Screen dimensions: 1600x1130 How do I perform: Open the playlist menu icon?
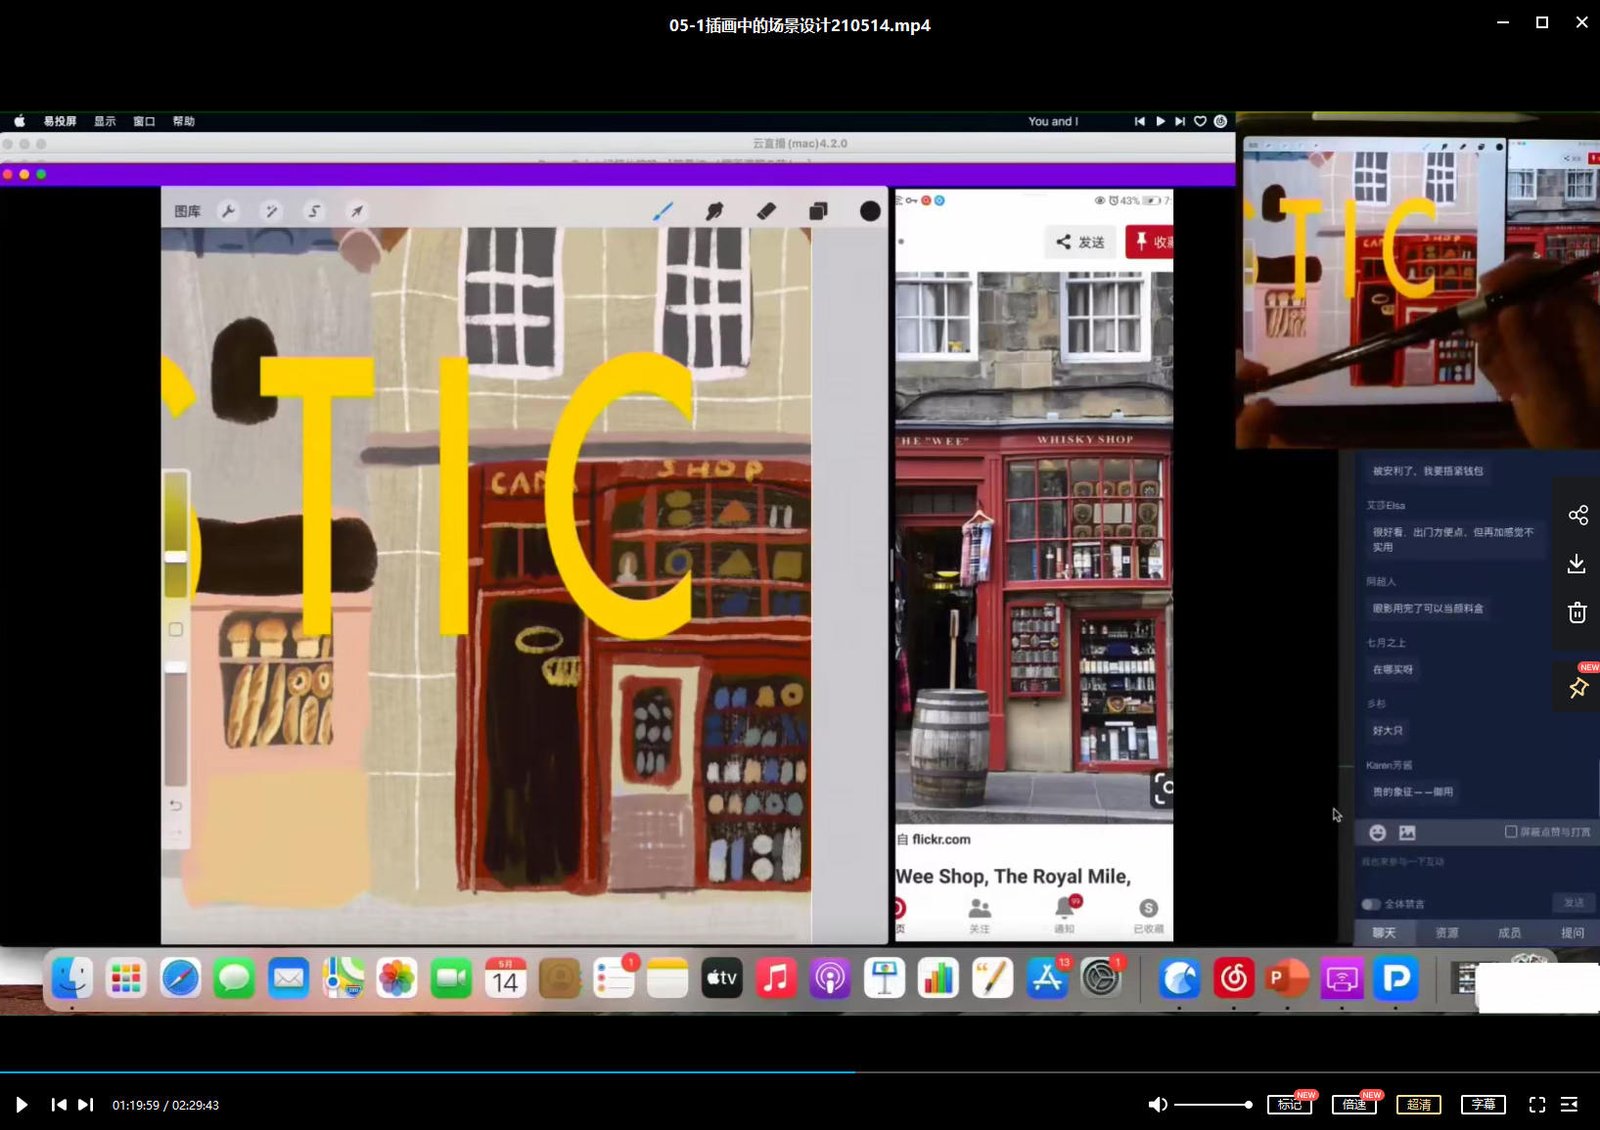tap(1569, 1104)
